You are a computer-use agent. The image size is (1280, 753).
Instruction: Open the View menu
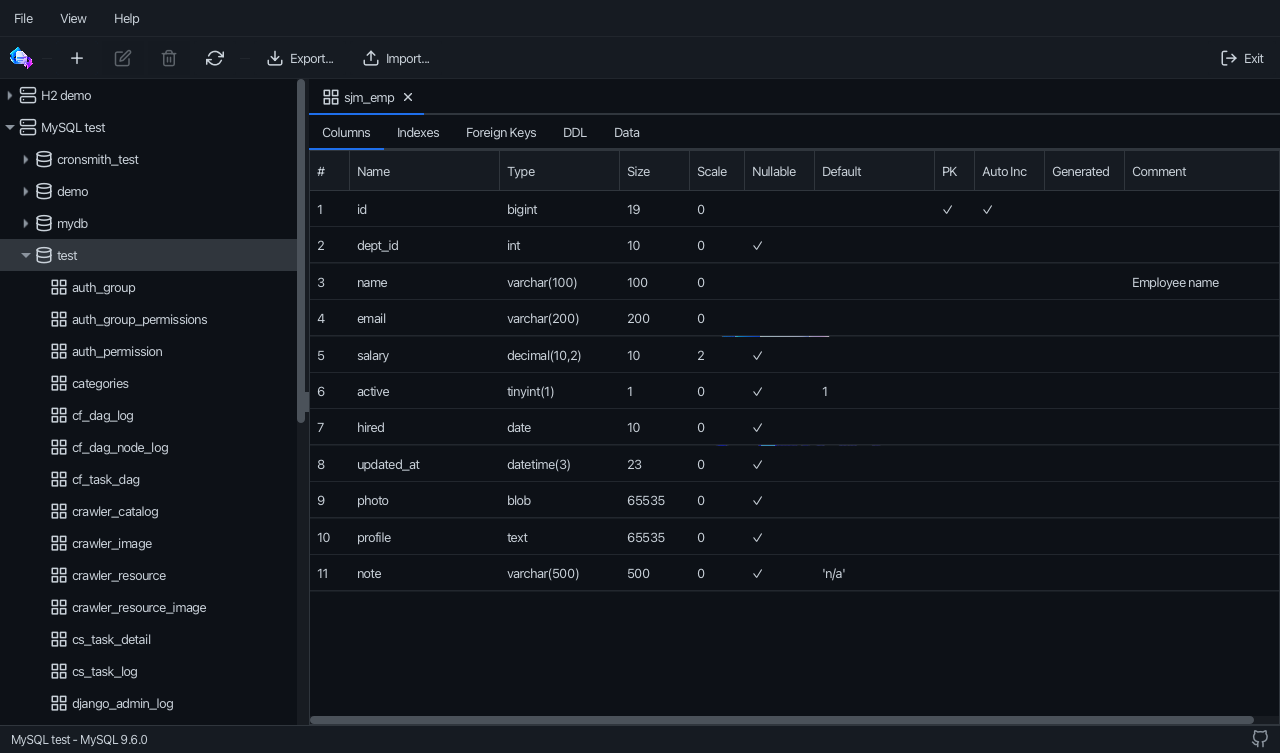coord(73,18)
